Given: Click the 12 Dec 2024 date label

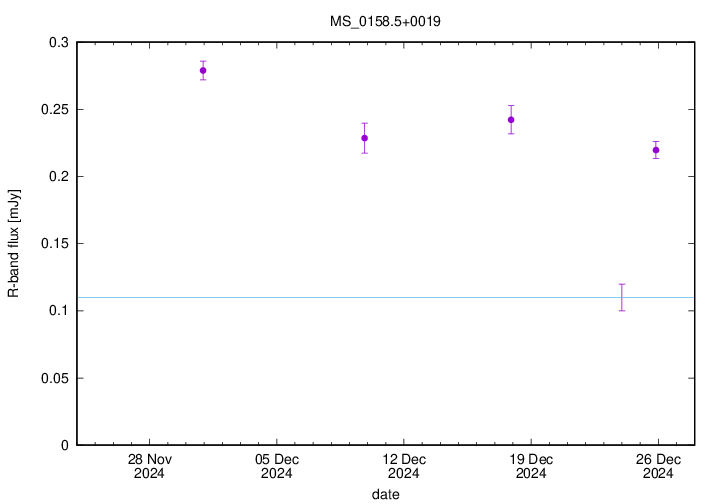Looking at the screenshot, I should (x=403, y=466).
